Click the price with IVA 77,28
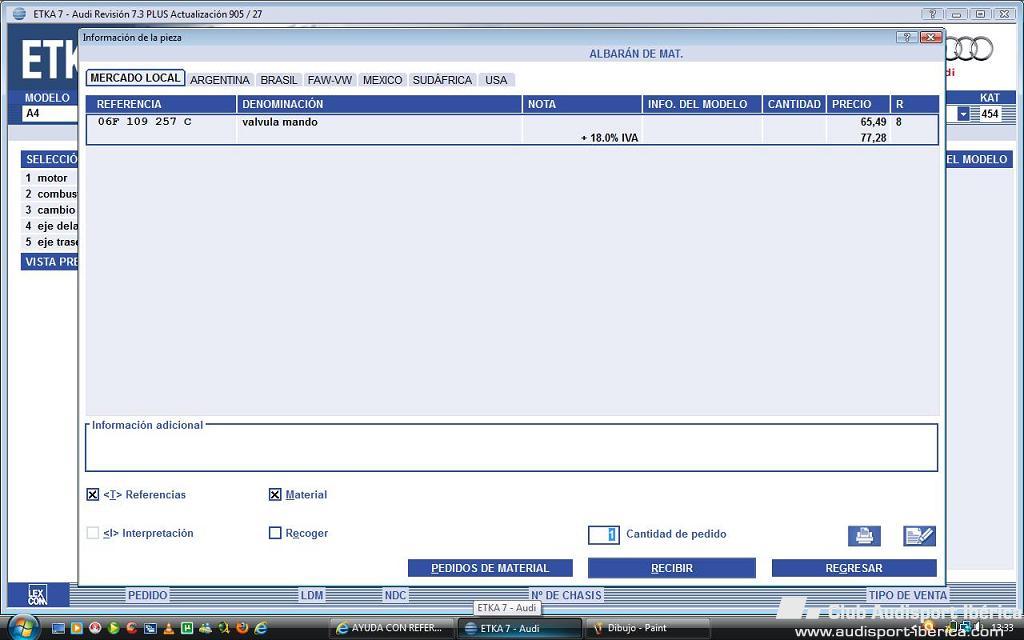Screen dimensions: 1024x640 pos(873,138)
